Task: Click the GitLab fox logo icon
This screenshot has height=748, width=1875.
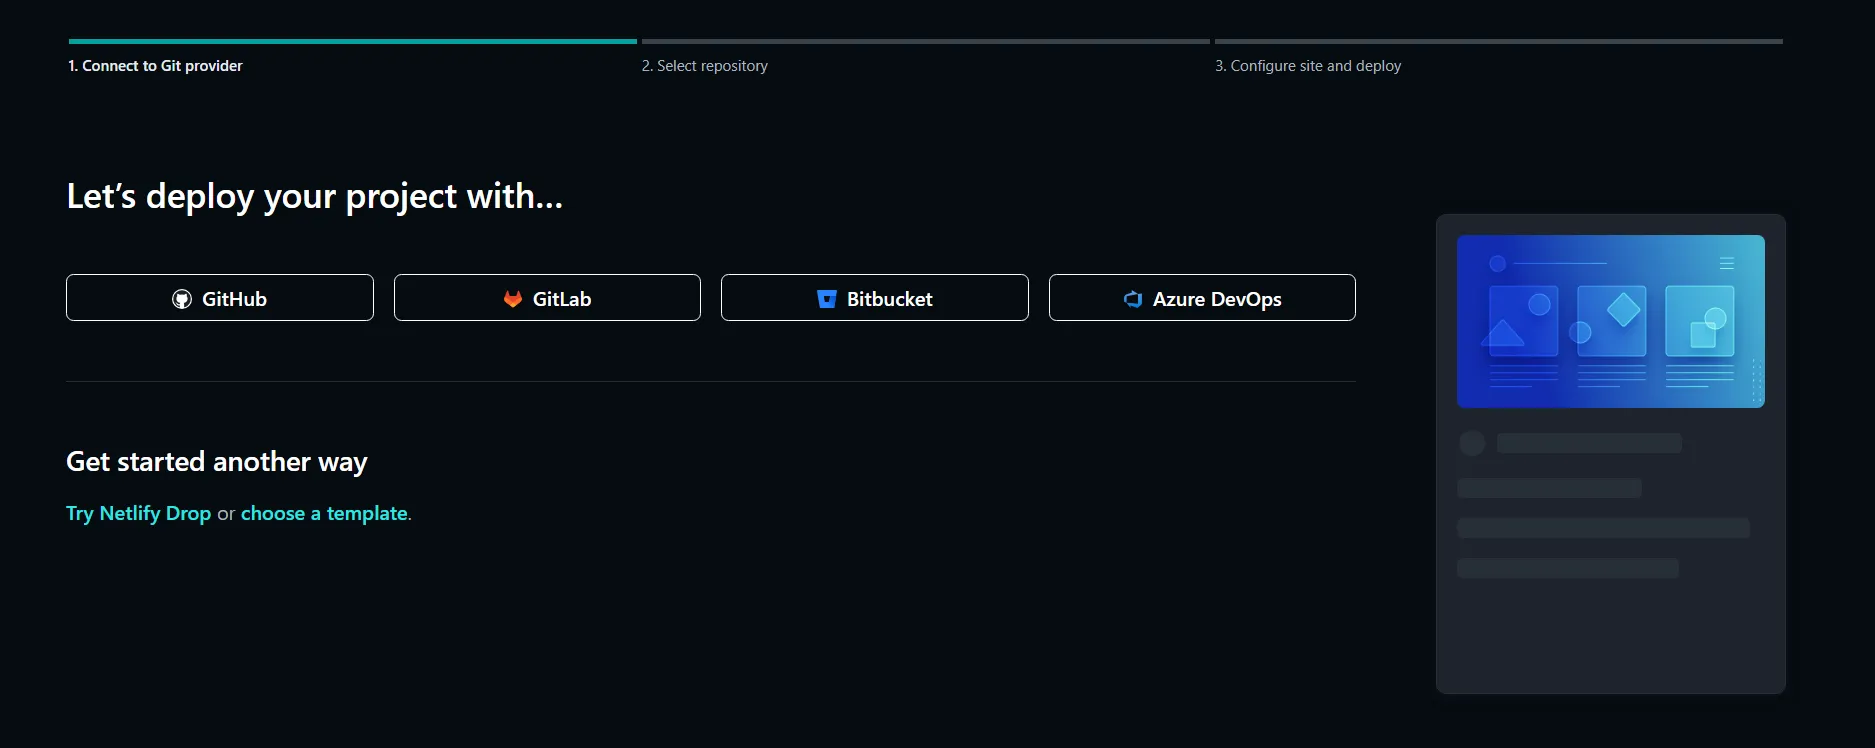Action: tap(513, 299)
